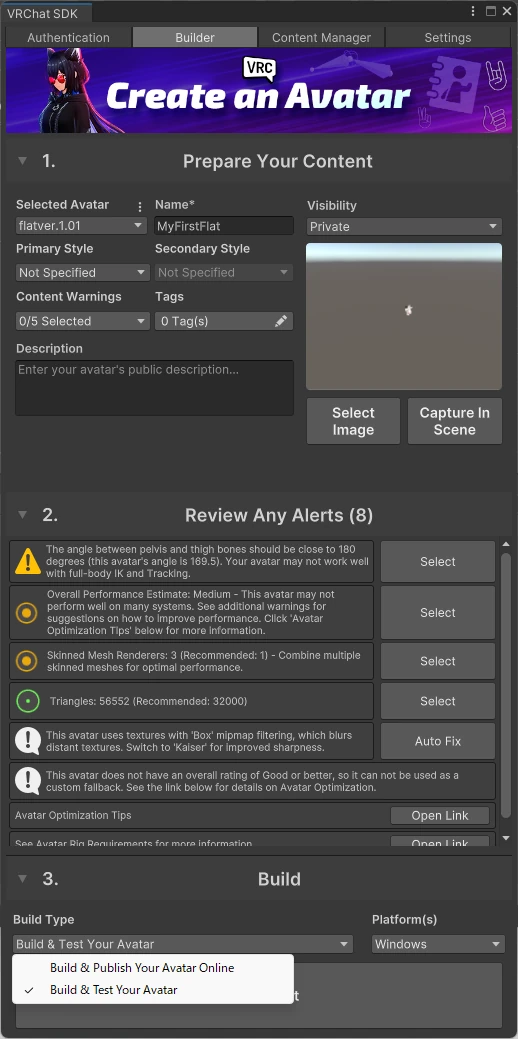Click the speech bubble icon for mipmap filtering alert
518x1039 pixels.
(x=28, y=741)
